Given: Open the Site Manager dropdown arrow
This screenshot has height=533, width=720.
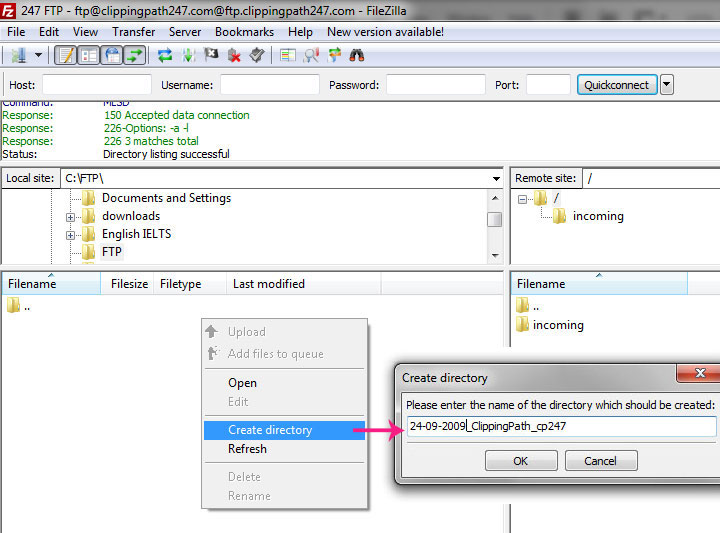Looking at the screenshot, I should click(x=39, y=56).
